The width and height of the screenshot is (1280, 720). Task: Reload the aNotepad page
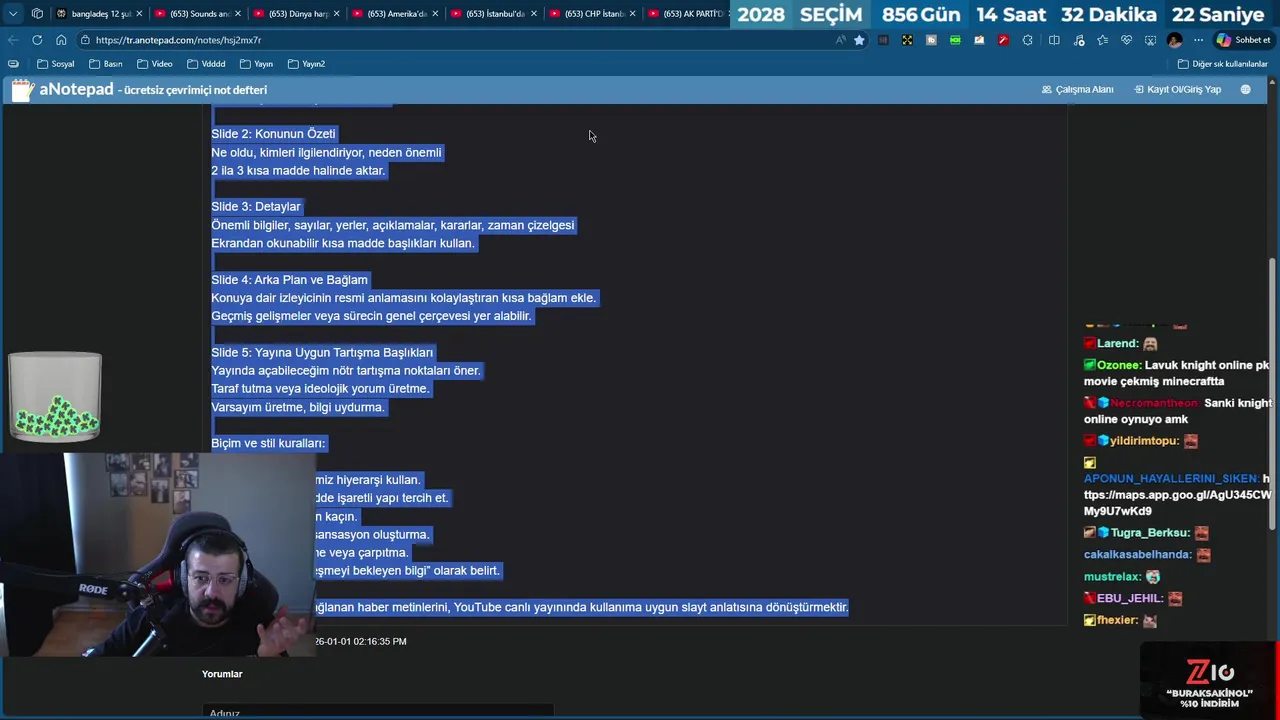[x=37, y=40]
